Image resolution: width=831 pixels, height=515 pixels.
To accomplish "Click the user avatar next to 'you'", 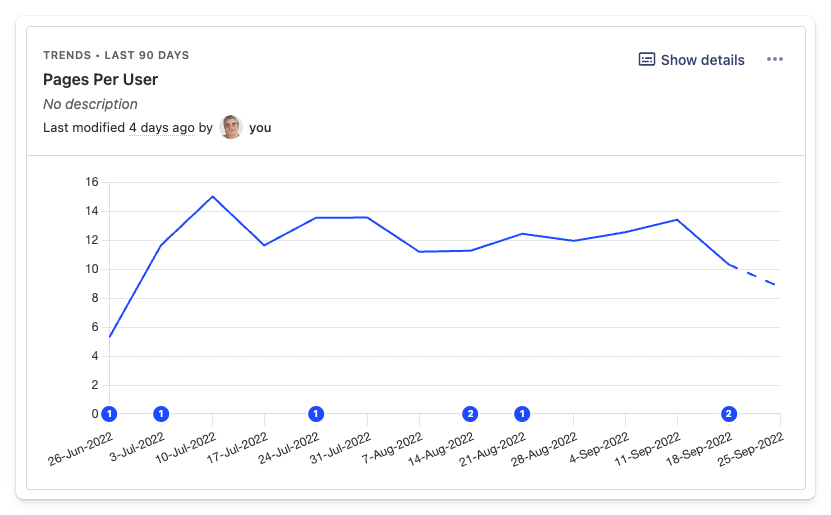I will [x=231, y=127].
